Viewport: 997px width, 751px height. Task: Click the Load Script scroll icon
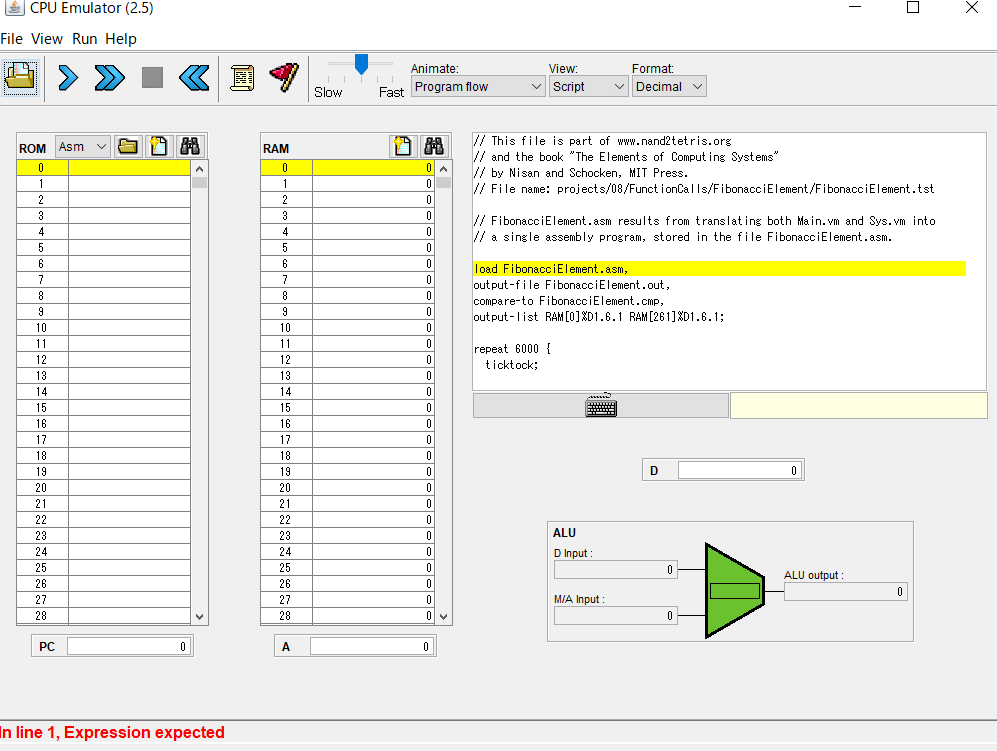pos(242,77)
